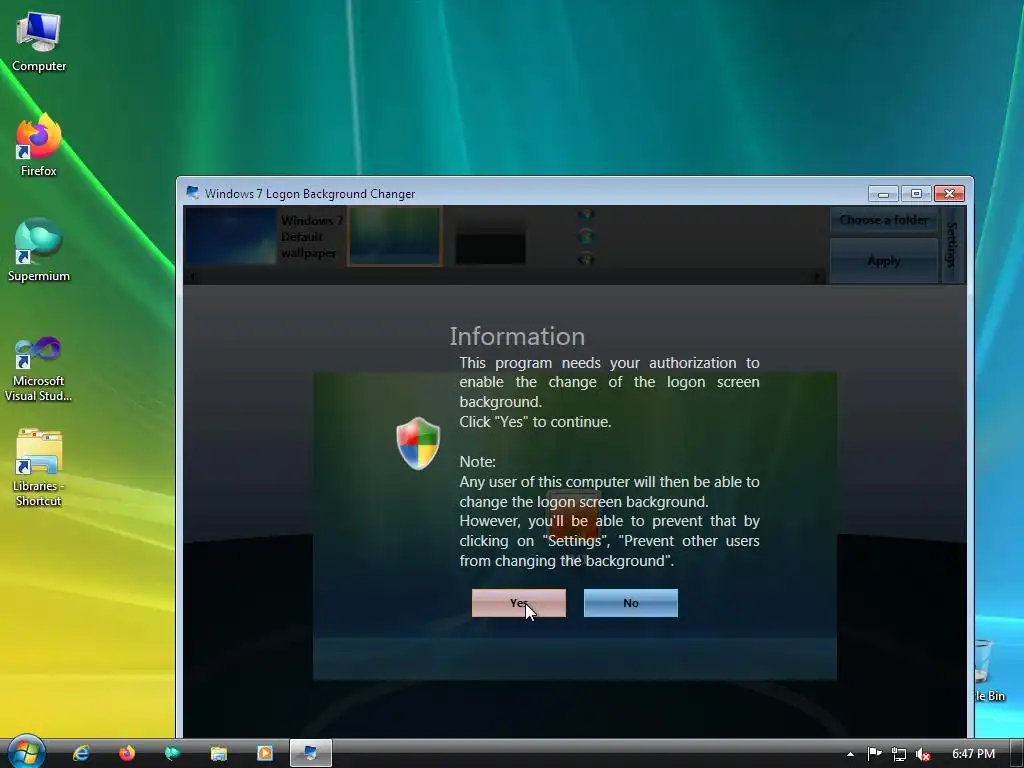Launch Internet Explorer from the taskbar
This screenshot has width=1024, height=768.
coord(81,754)
